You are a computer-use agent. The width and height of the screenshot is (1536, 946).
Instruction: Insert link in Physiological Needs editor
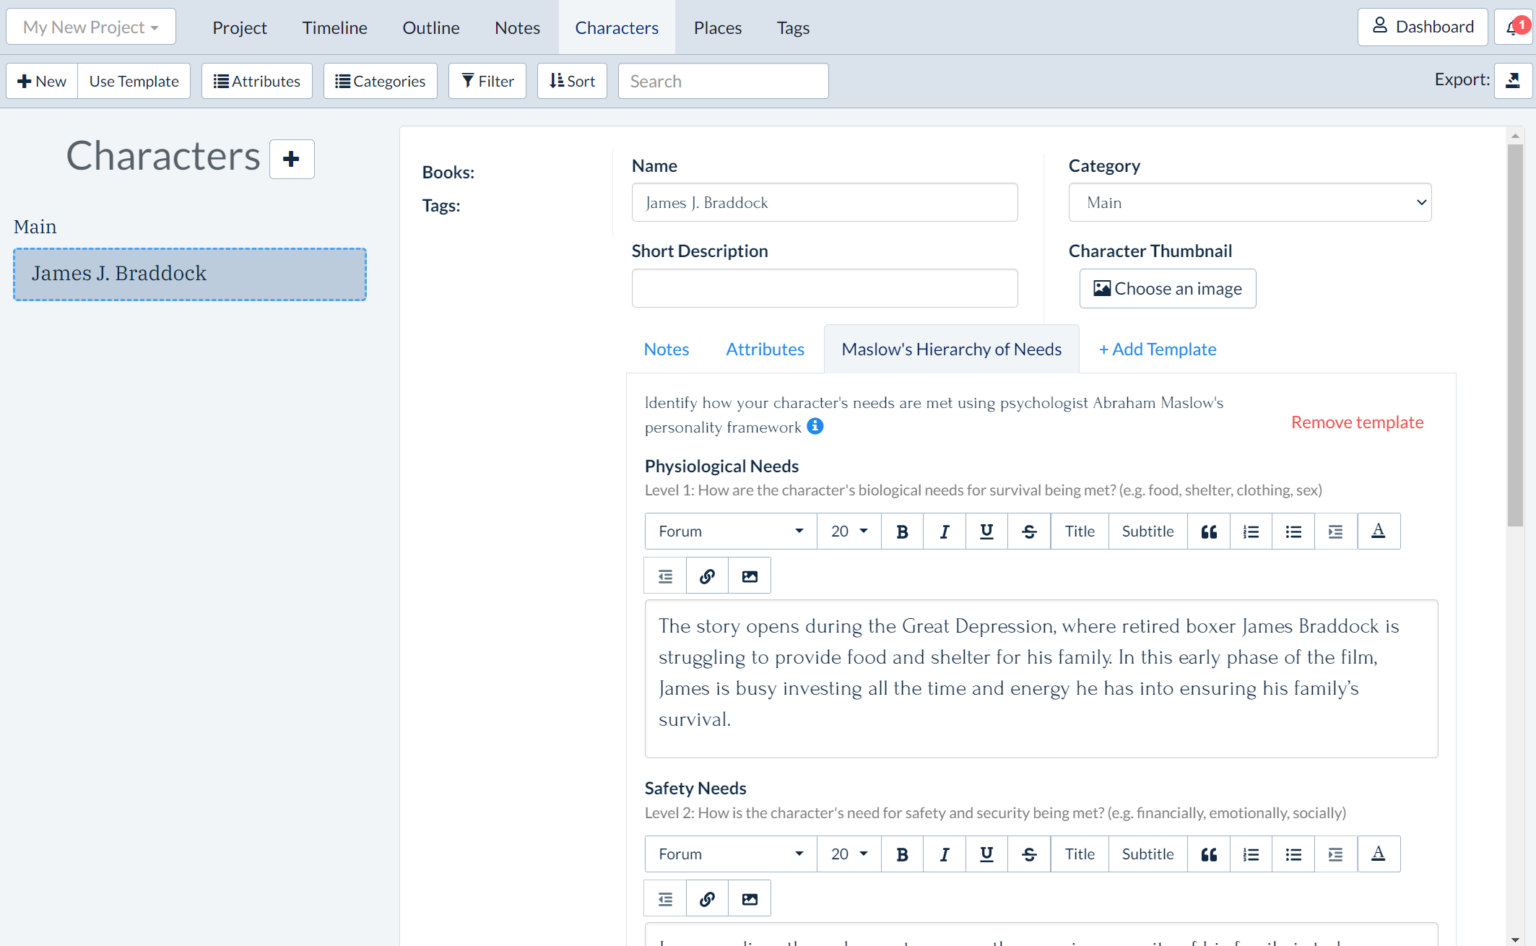[x=707, y=577]
